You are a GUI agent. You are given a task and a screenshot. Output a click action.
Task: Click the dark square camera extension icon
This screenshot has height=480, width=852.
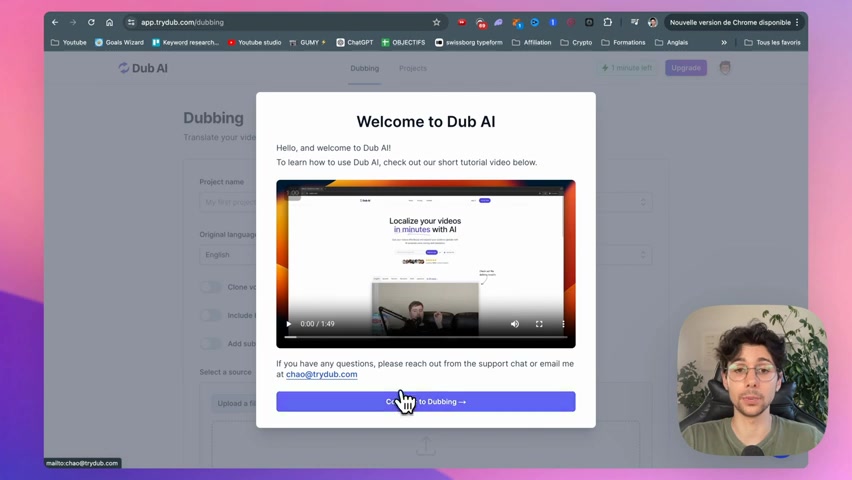pos(589,22)
